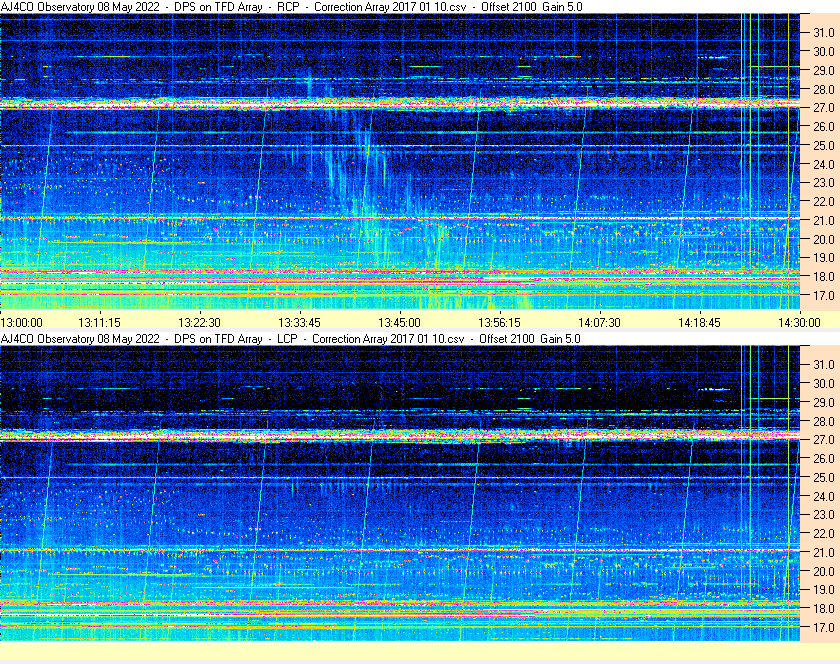Click the 14:18:45 time axis label

click(x=698, y=322)
